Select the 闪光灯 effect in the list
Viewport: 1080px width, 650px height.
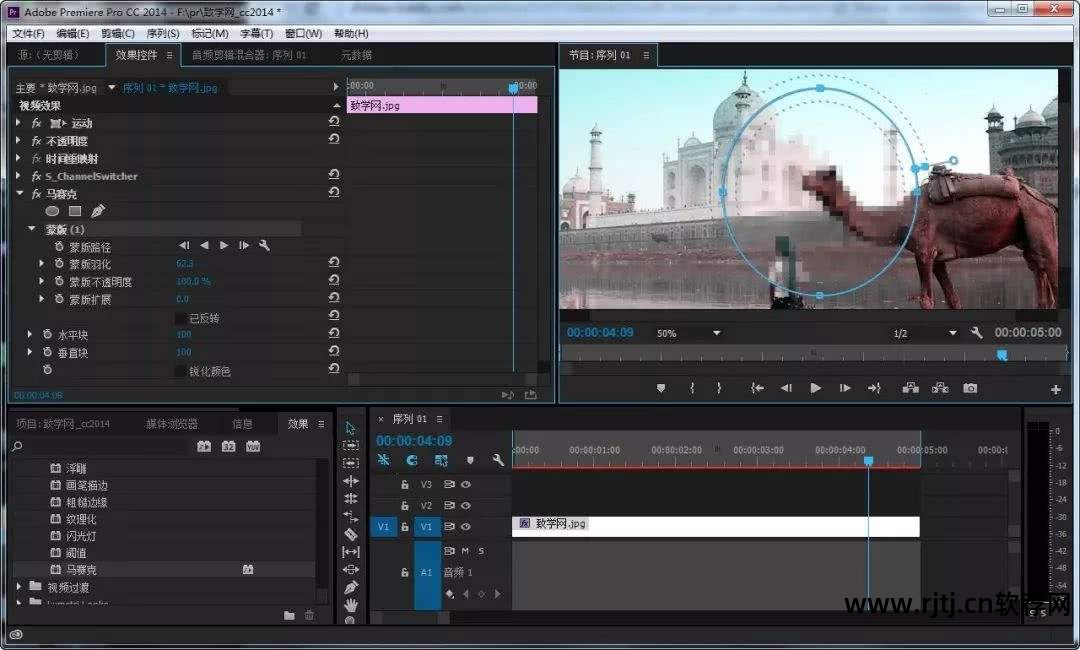tap(81, 536)
